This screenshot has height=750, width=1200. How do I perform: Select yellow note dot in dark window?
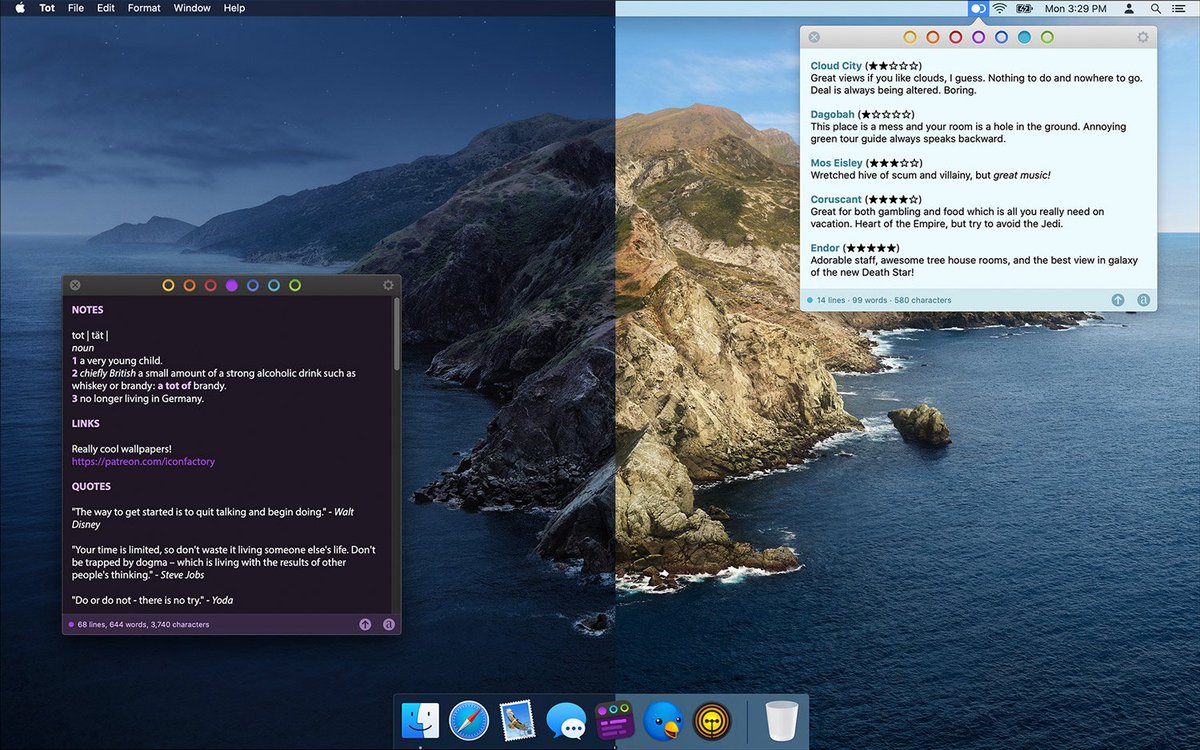click(x=168, y=285)
